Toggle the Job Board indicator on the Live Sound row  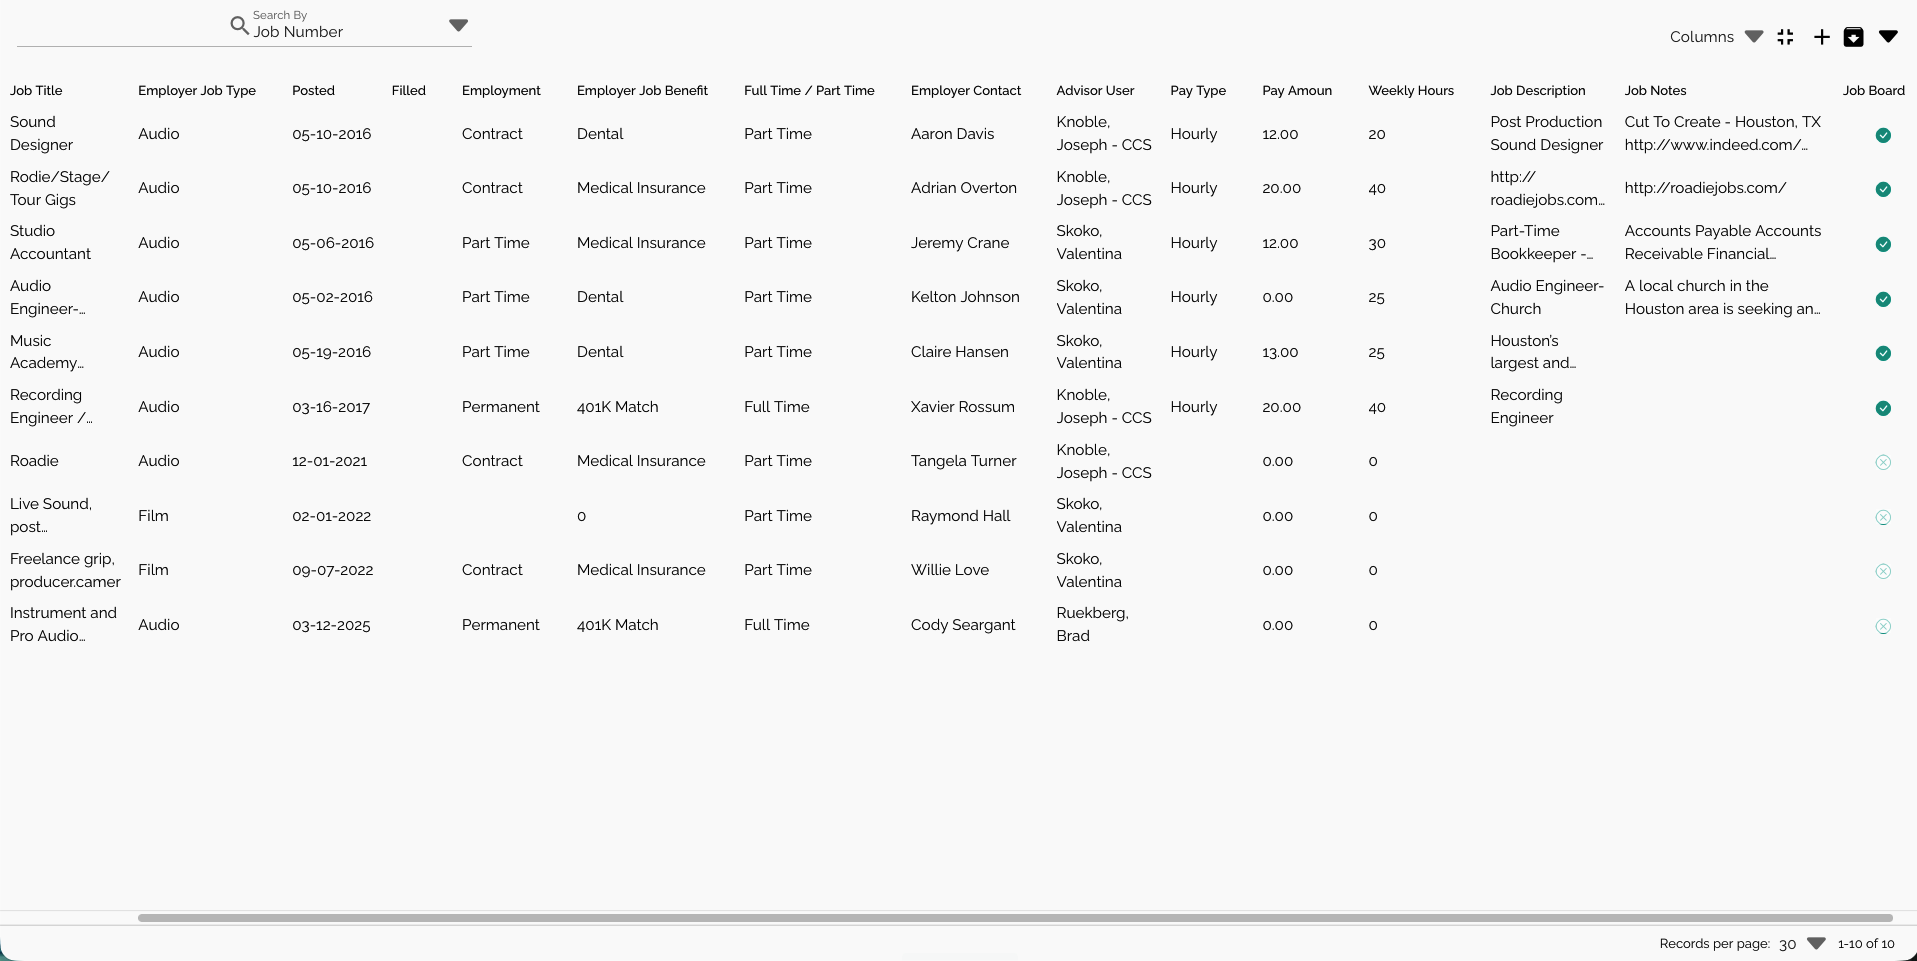[x=1882, y=517]
